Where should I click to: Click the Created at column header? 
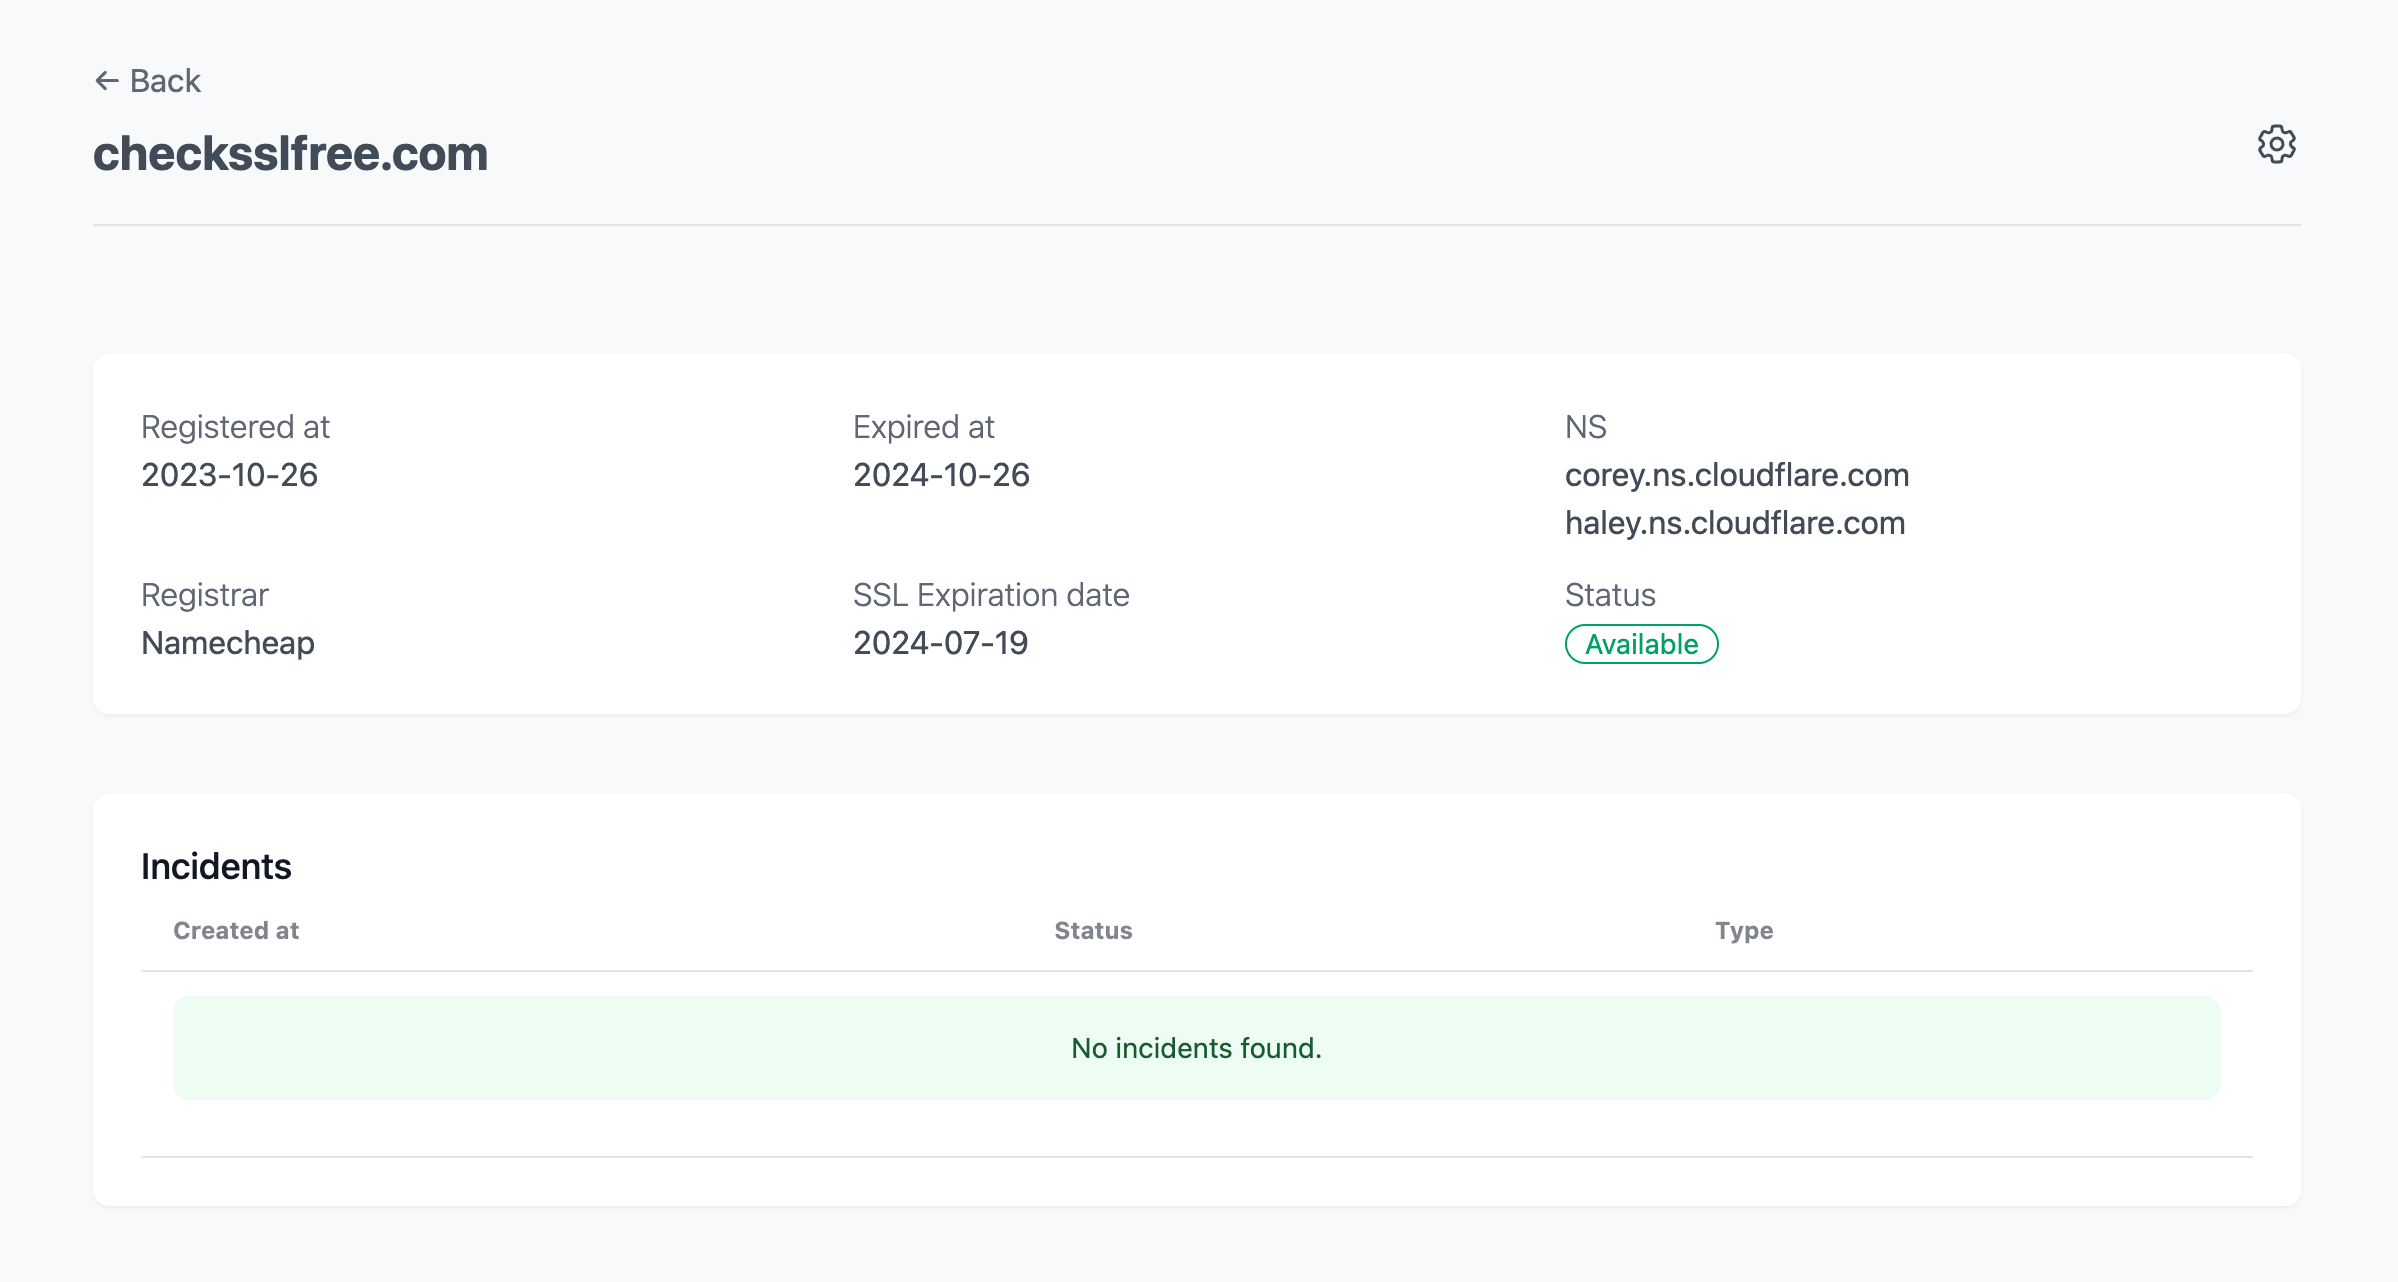[236, 931]
